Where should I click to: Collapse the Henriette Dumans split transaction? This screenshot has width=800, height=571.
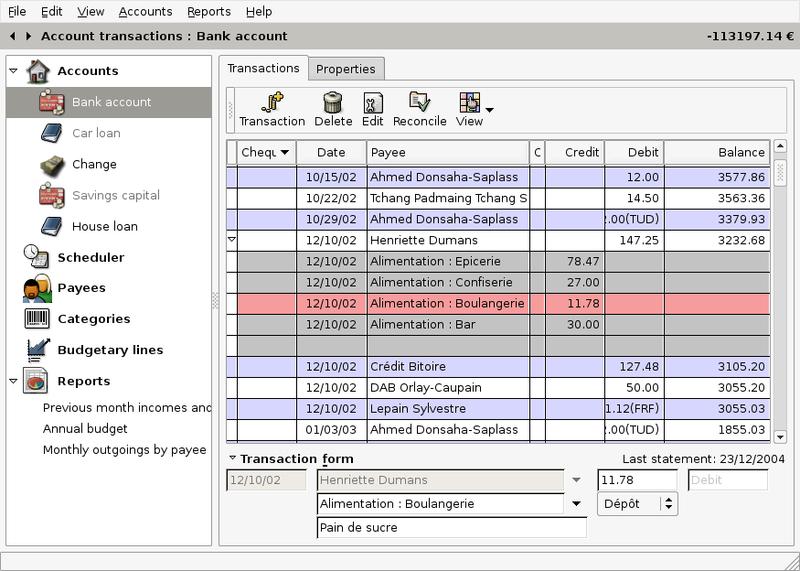click(232, 240)
